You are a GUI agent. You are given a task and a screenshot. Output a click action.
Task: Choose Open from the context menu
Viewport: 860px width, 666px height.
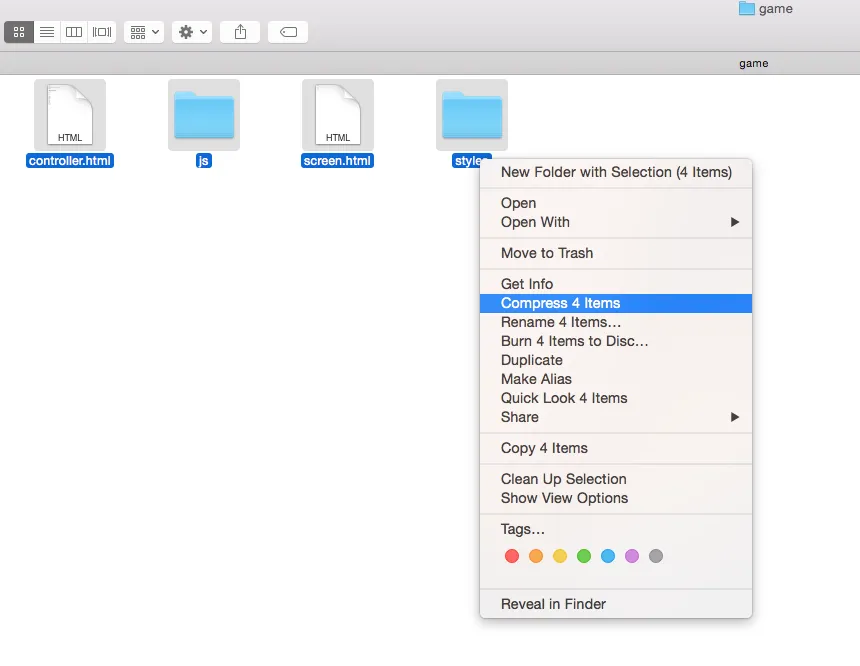(x=616, y=203)
